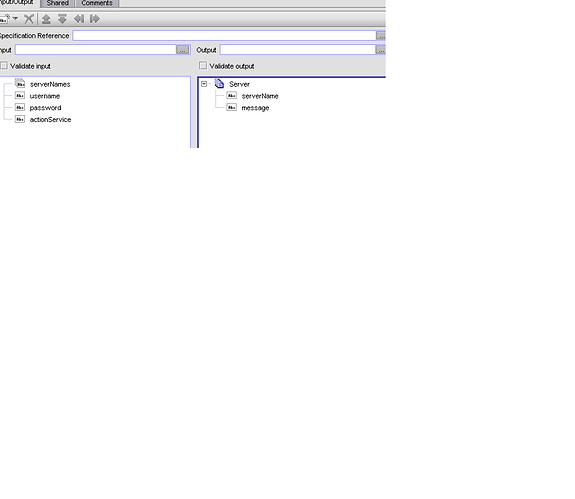Browse for Input specification with ellipsis button

coord(183,50)
